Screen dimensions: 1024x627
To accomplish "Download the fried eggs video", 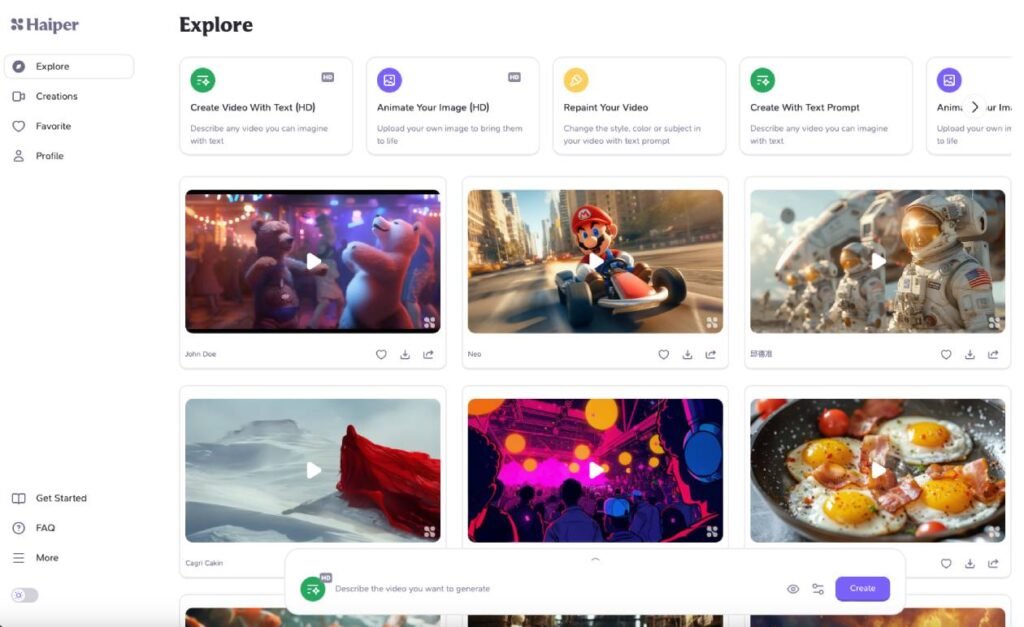I will point(970,564).
